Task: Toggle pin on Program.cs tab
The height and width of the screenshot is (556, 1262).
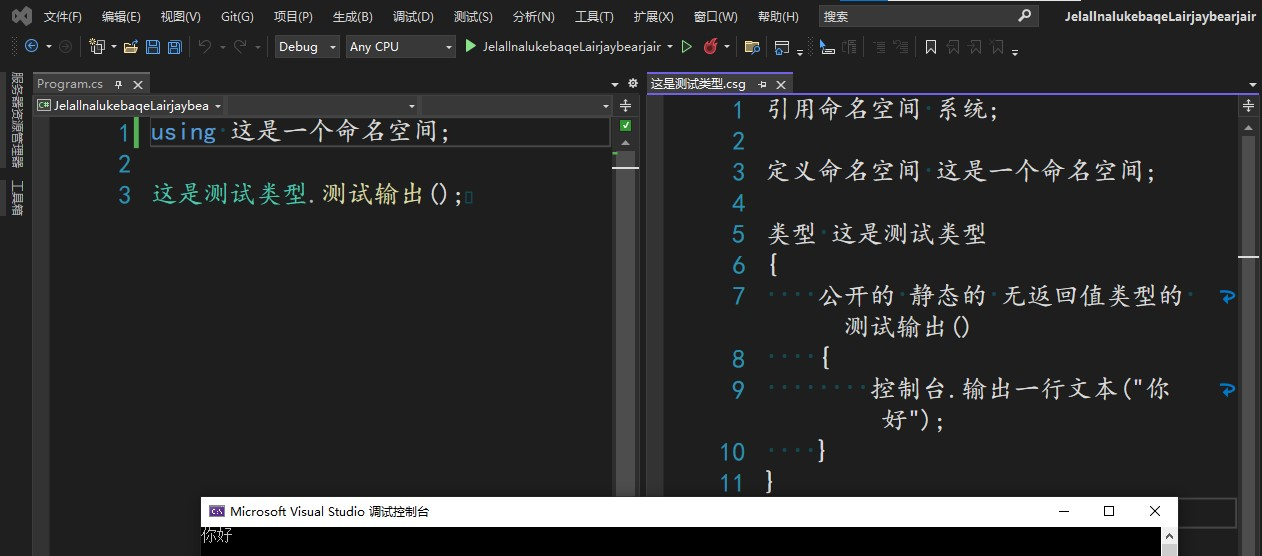Action: tap(118, 85)
